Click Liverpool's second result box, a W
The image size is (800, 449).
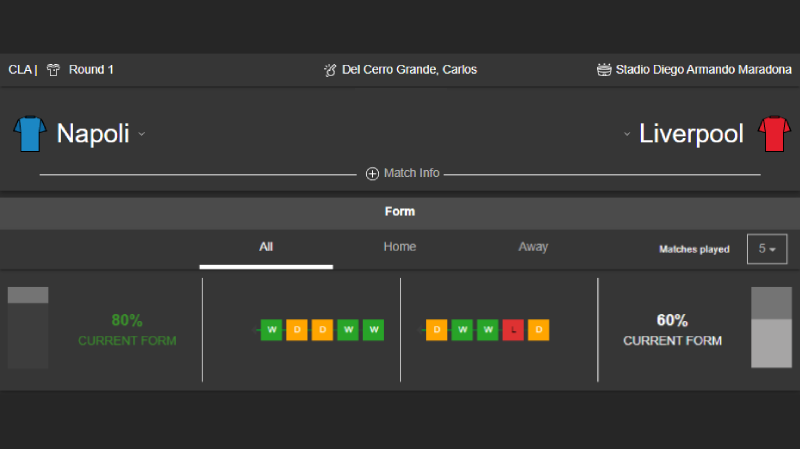(x=462, y=330)
